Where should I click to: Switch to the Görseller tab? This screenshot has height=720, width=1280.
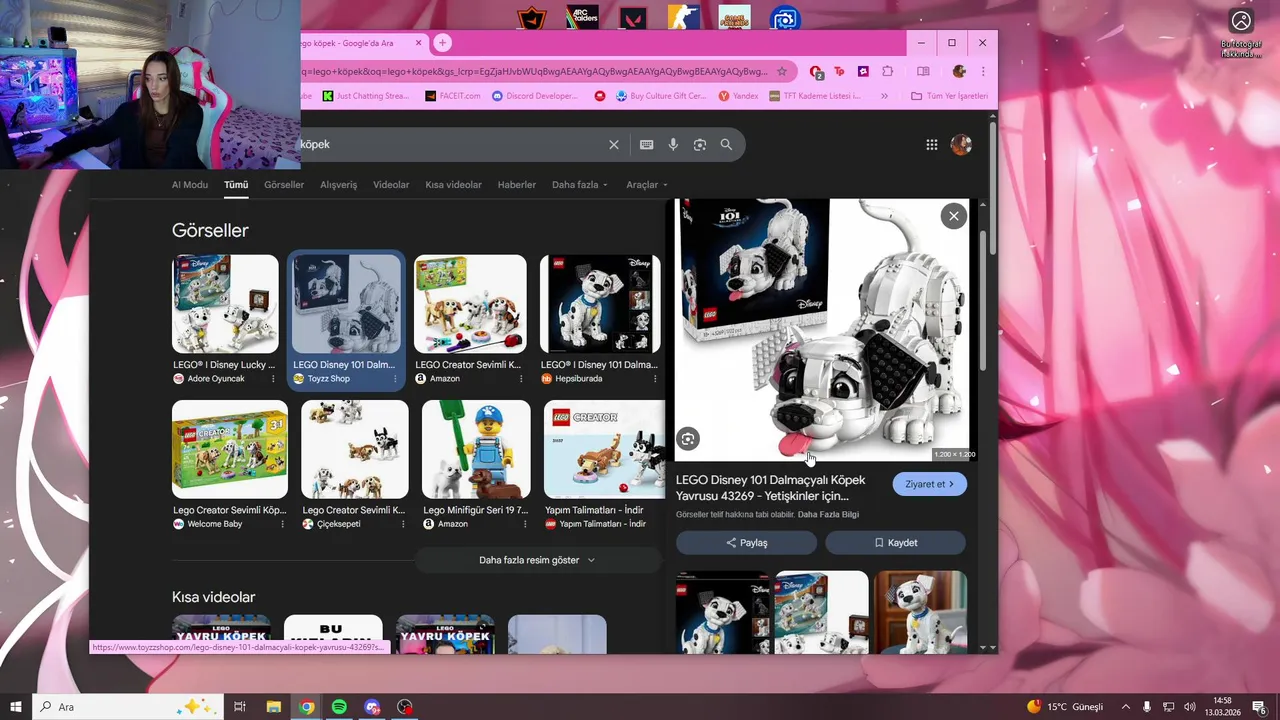point(284,185)
